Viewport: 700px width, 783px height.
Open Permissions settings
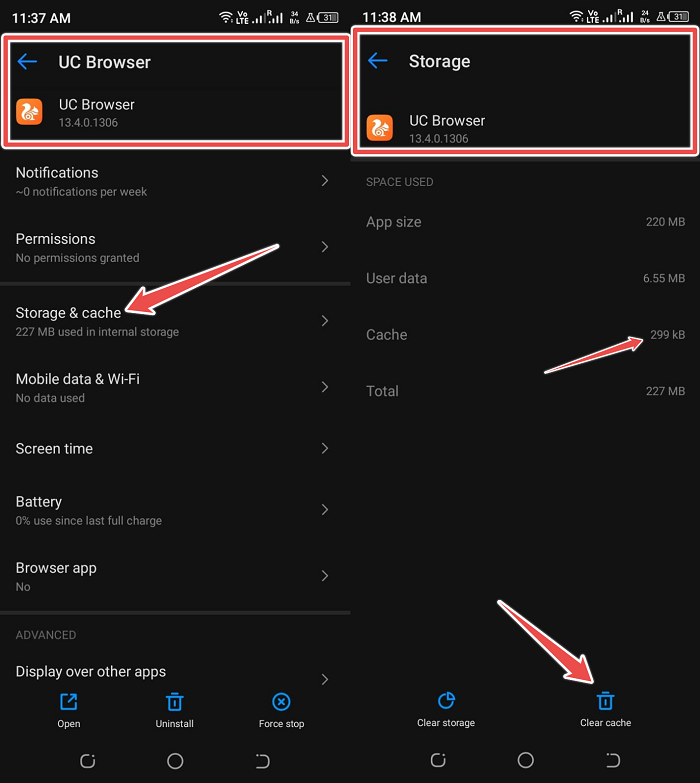click(x=175, y=248)
